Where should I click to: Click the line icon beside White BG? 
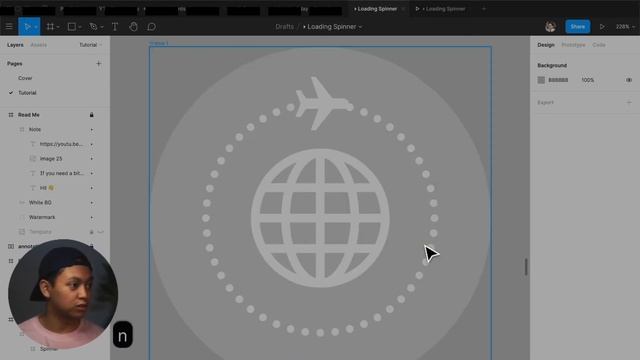(x=22, y=202)
